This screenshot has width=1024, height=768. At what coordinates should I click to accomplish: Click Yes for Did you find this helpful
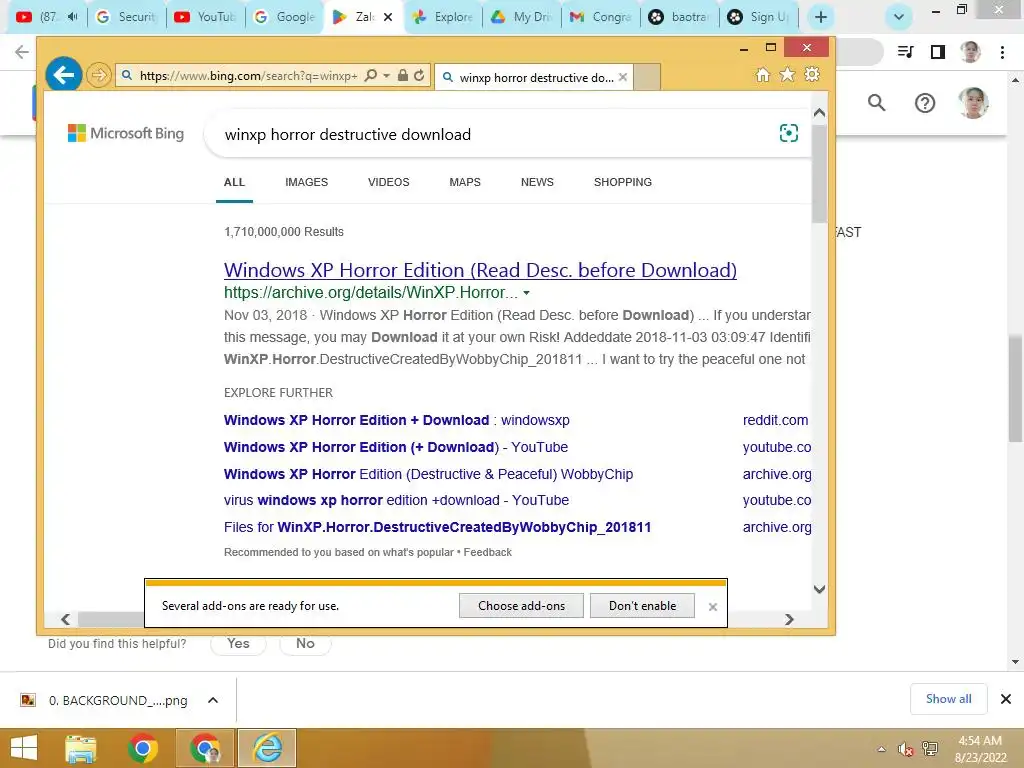click(x=238, y=643)
